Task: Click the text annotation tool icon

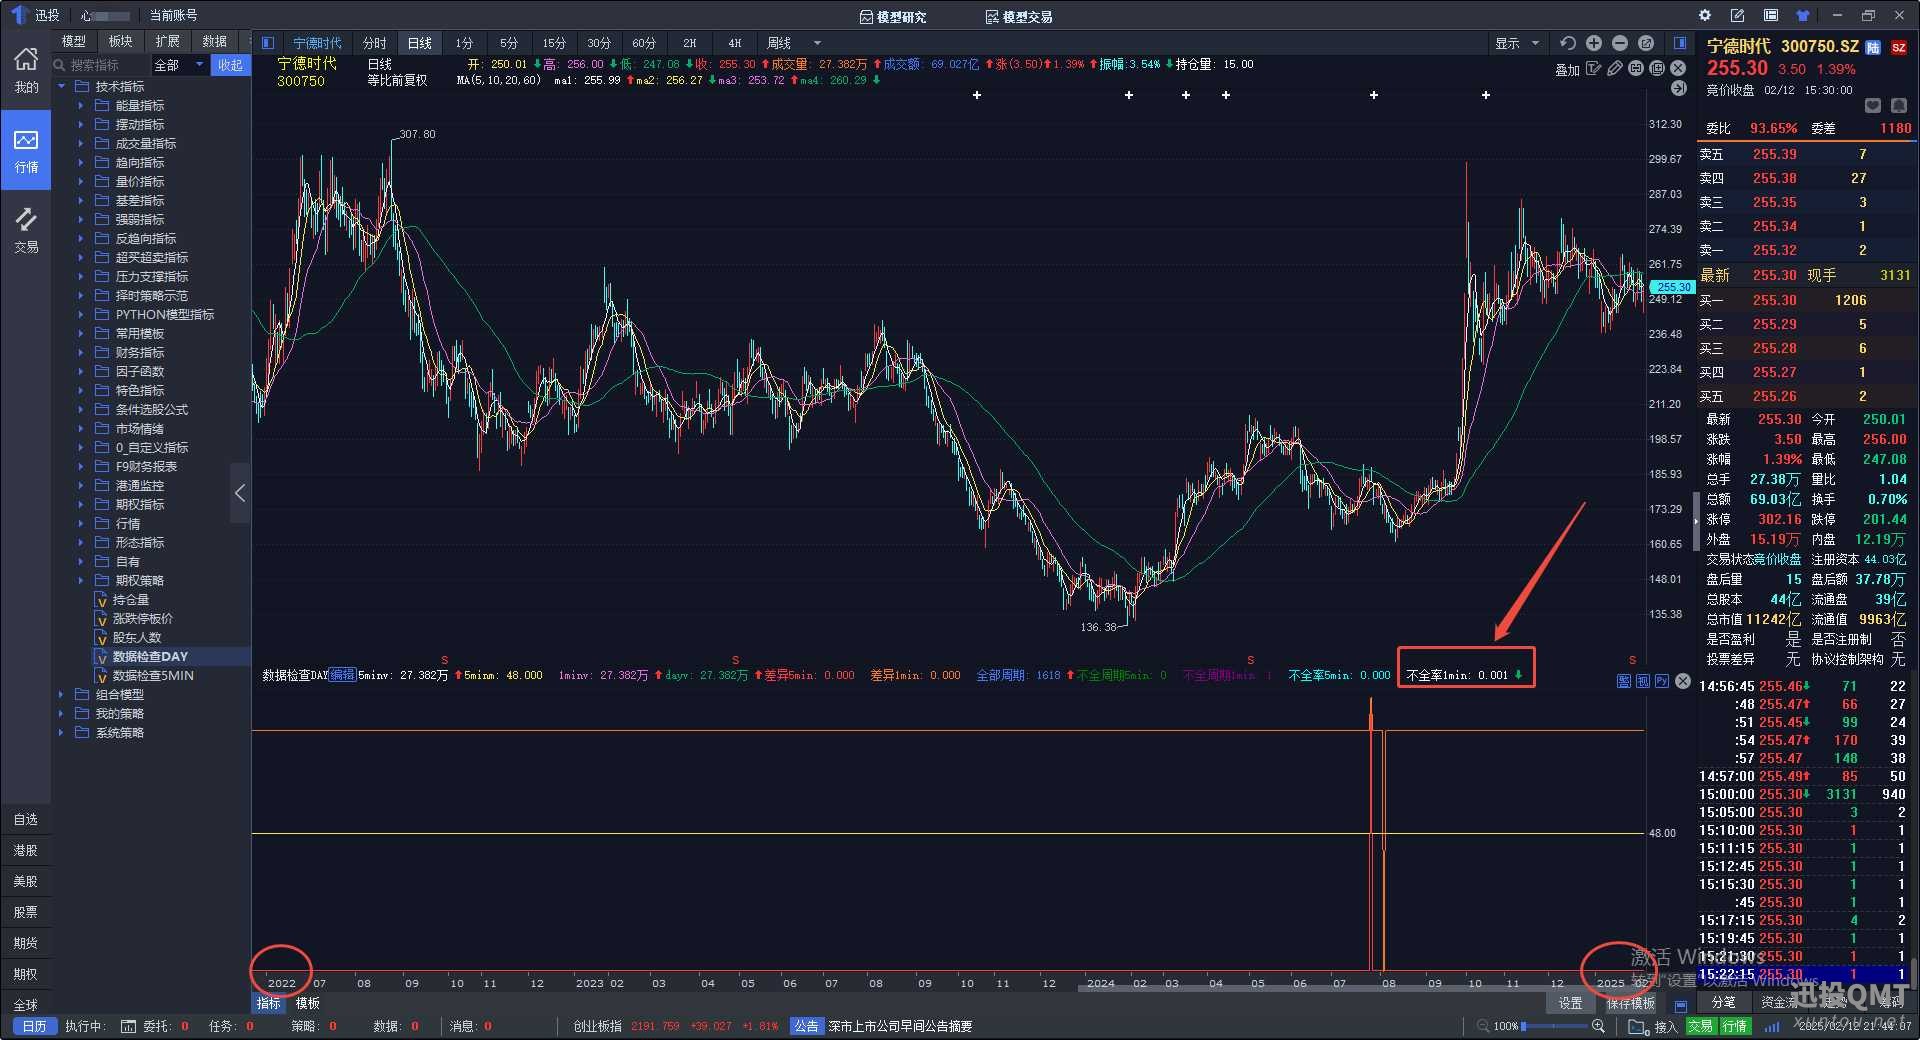Action: click(1593, 69)
